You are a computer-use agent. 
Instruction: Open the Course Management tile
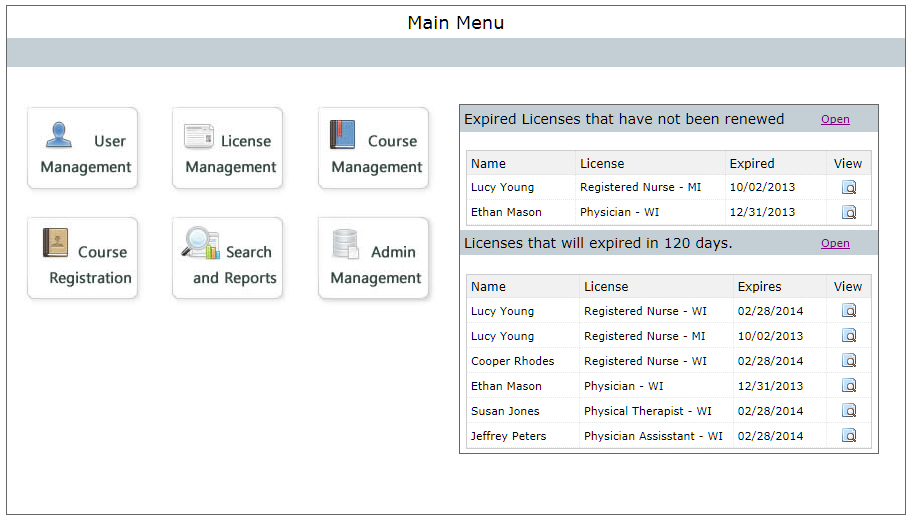point(373,149)
